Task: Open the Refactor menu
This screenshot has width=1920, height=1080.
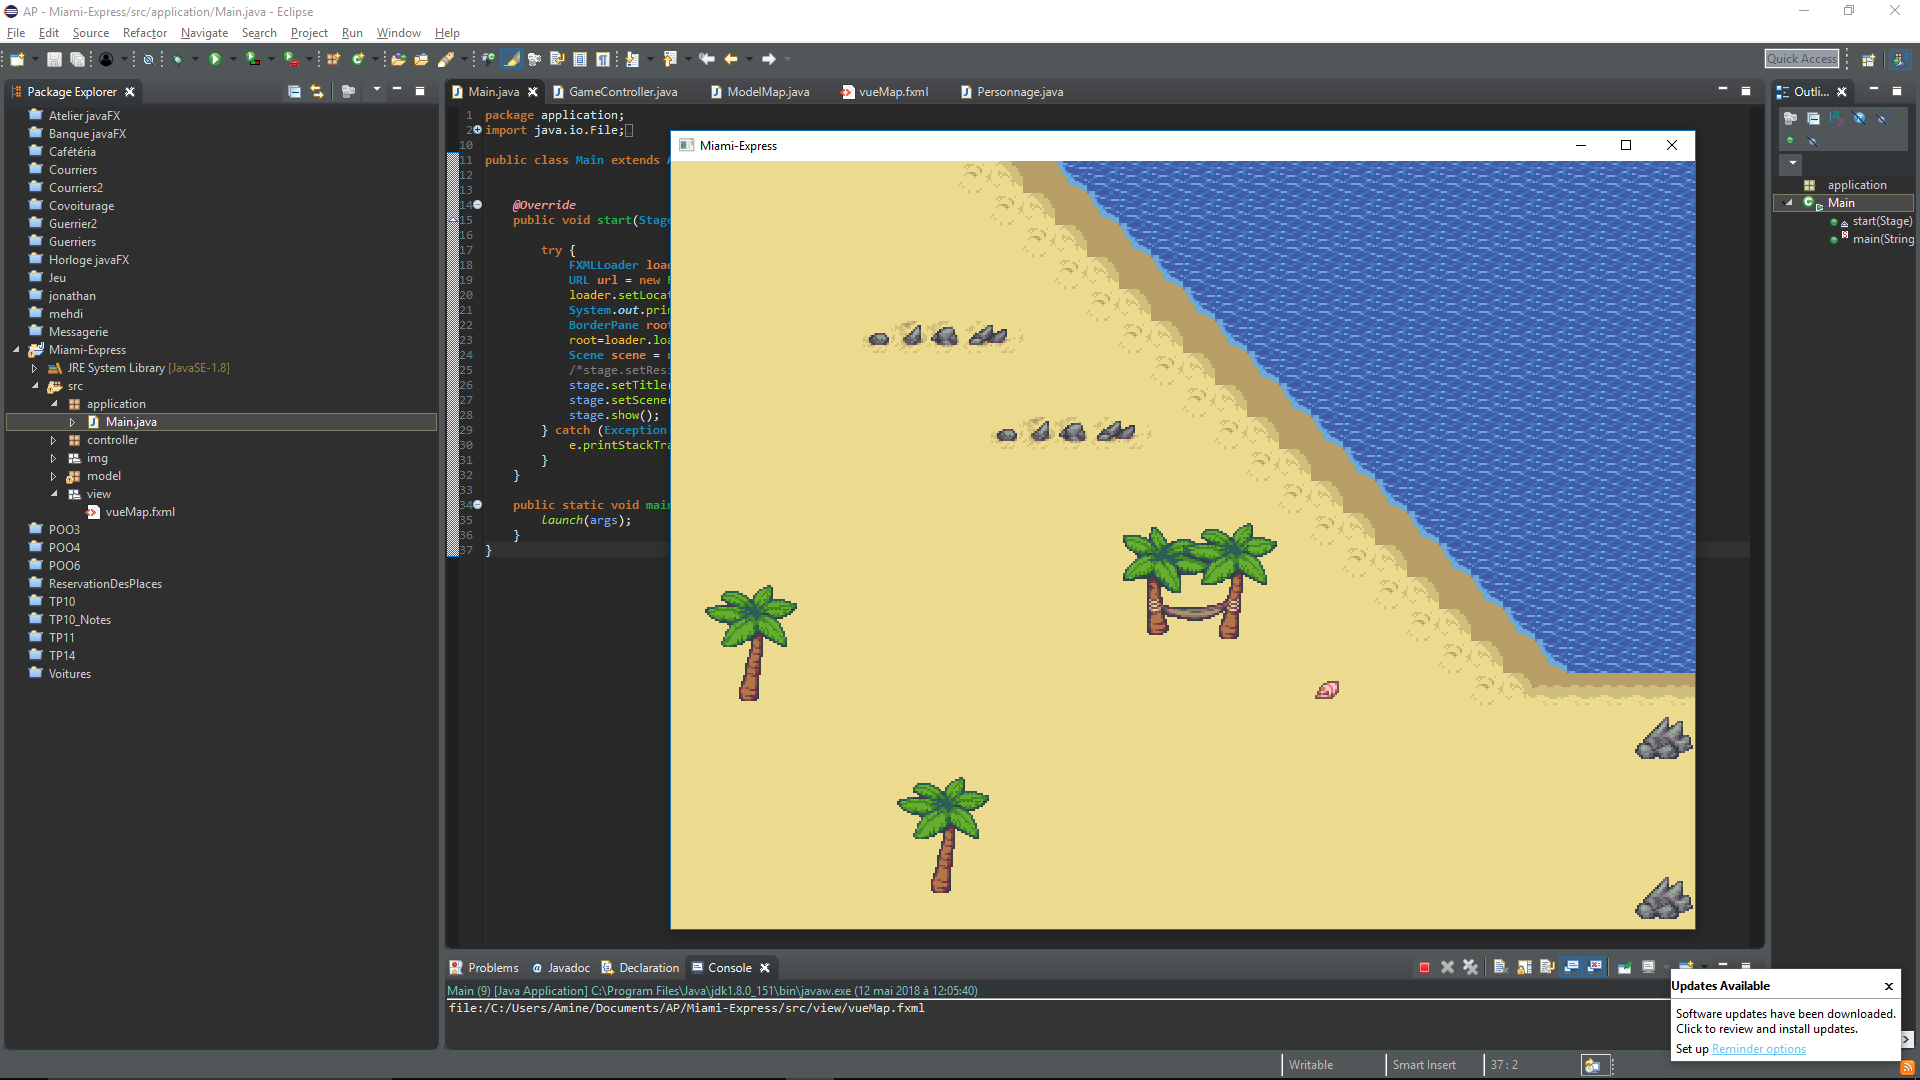Action: (x=144, y=33)
